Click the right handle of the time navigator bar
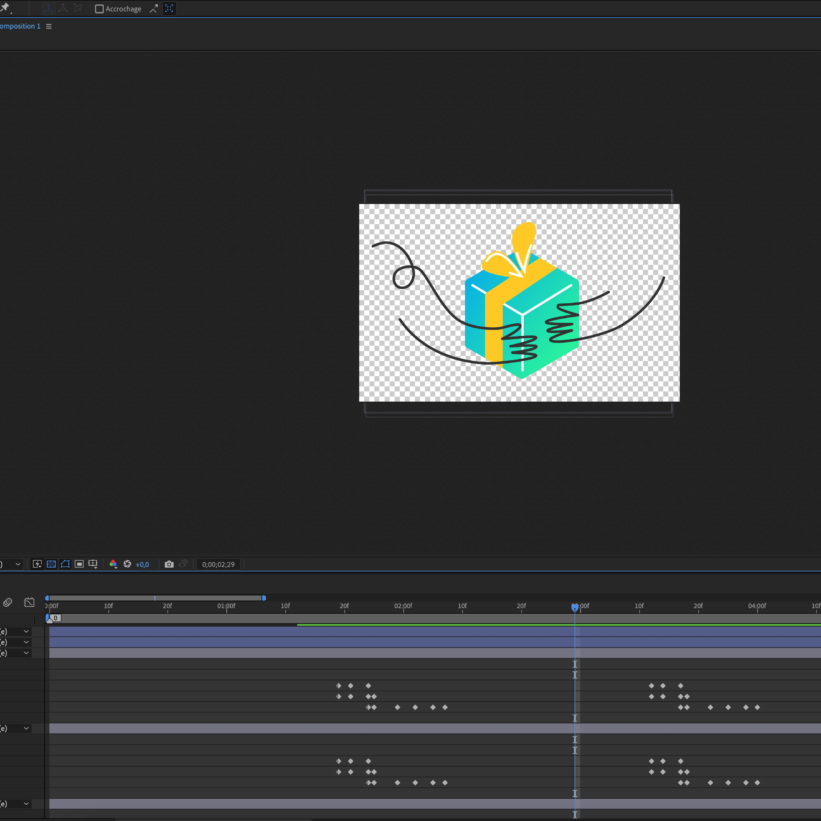 264,598
